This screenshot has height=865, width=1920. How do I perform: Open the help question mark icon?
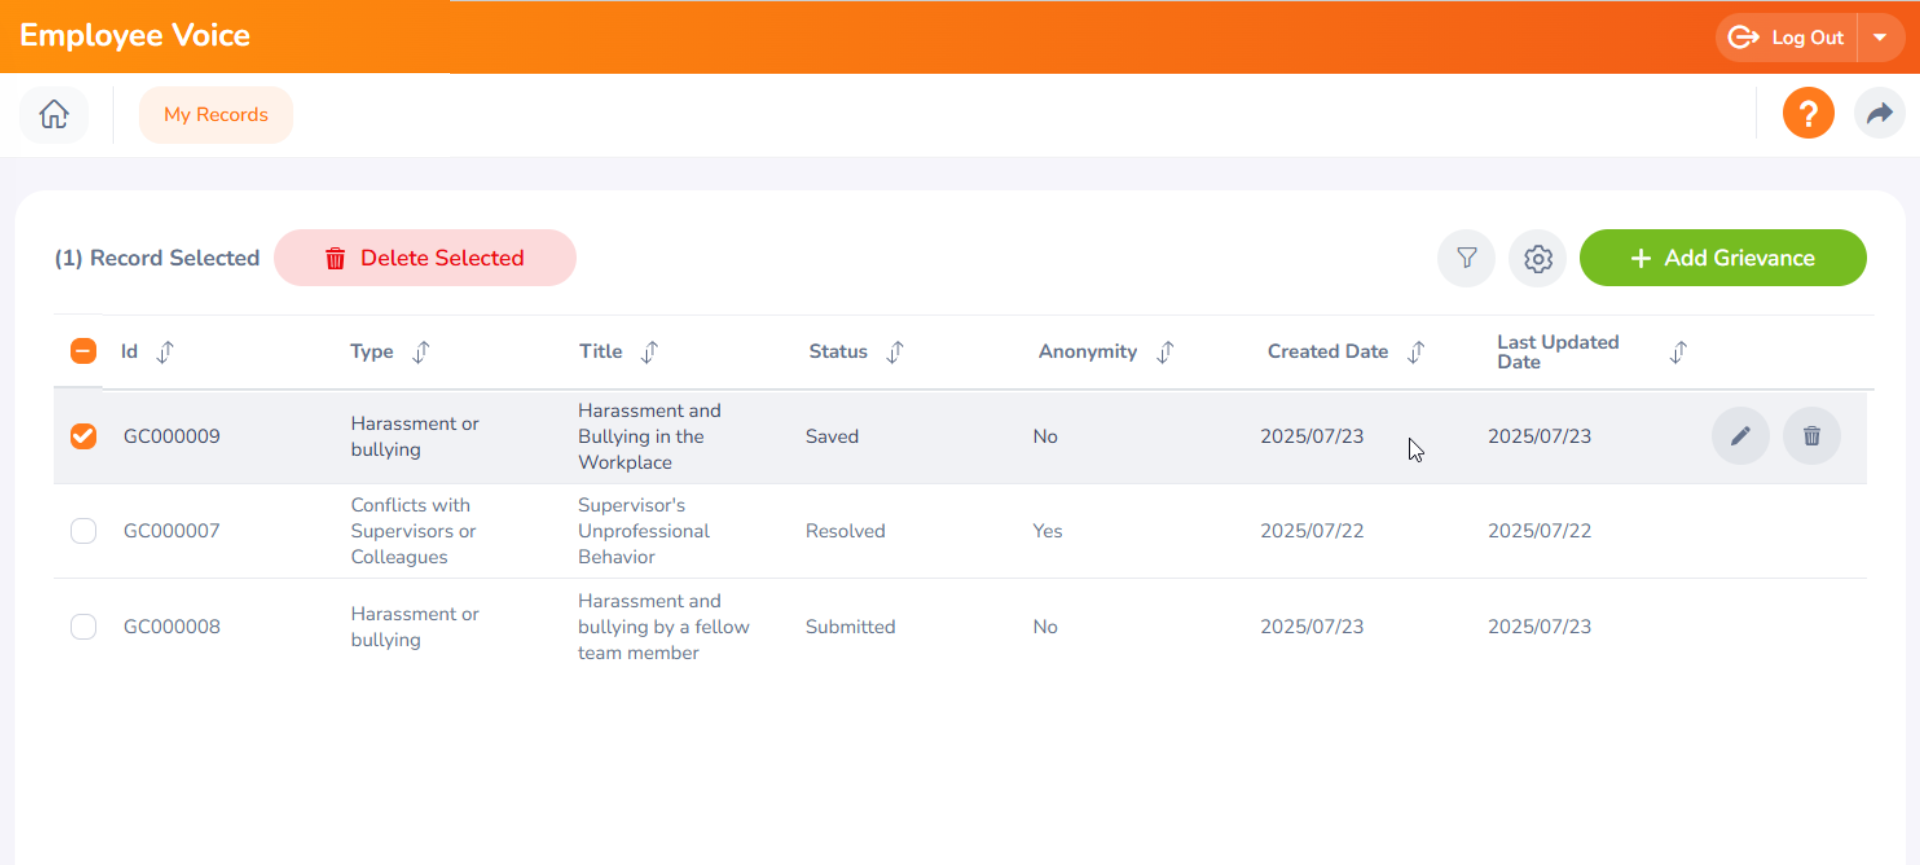coord(1807,114)
